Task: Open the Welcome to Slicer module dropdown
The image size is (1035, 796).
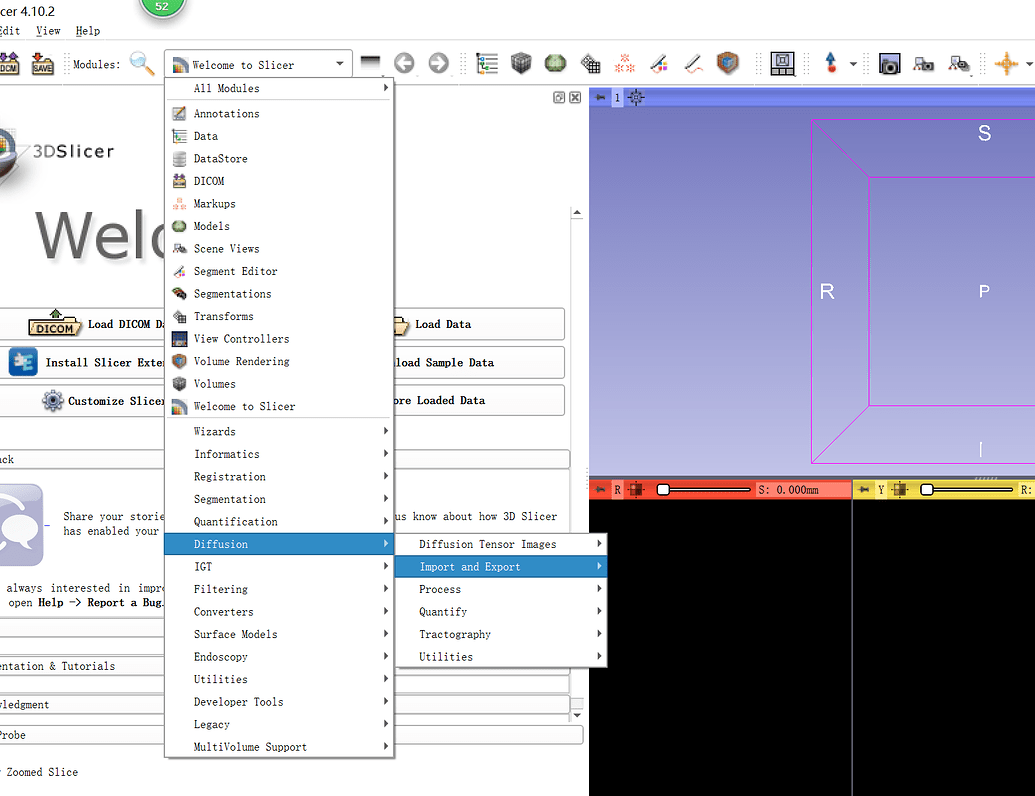Action: click(258, 65)
